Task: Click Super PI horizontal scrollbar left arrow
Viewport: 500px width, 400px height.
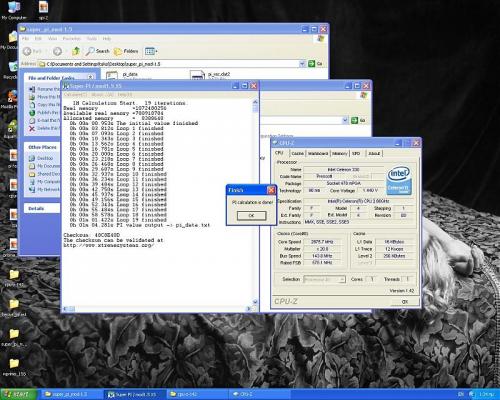Action: (66, 309)
